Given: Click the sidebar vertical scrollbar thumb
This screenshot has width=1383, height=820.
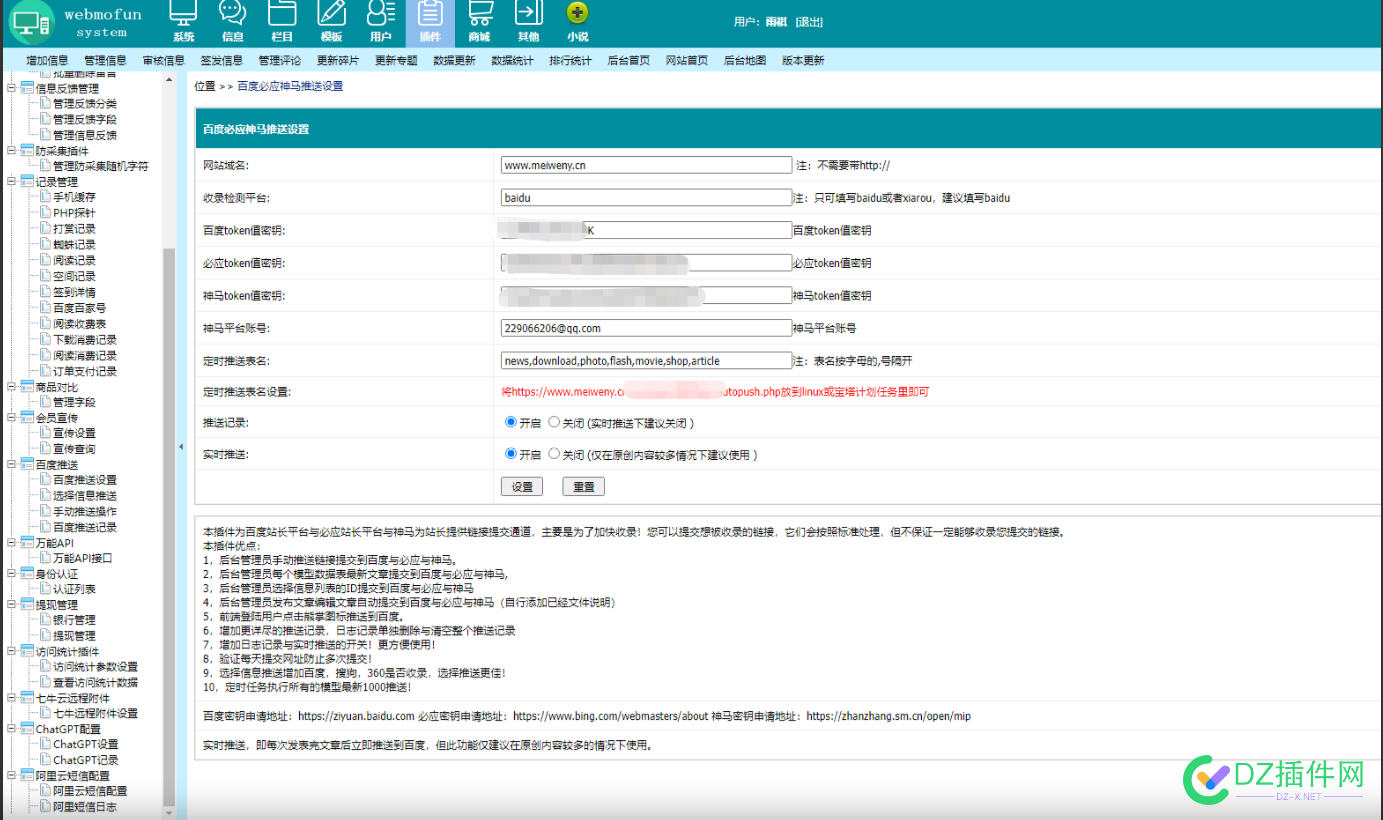Looking at the screenshot, I should pyautogui.click(x=169, y=526).
